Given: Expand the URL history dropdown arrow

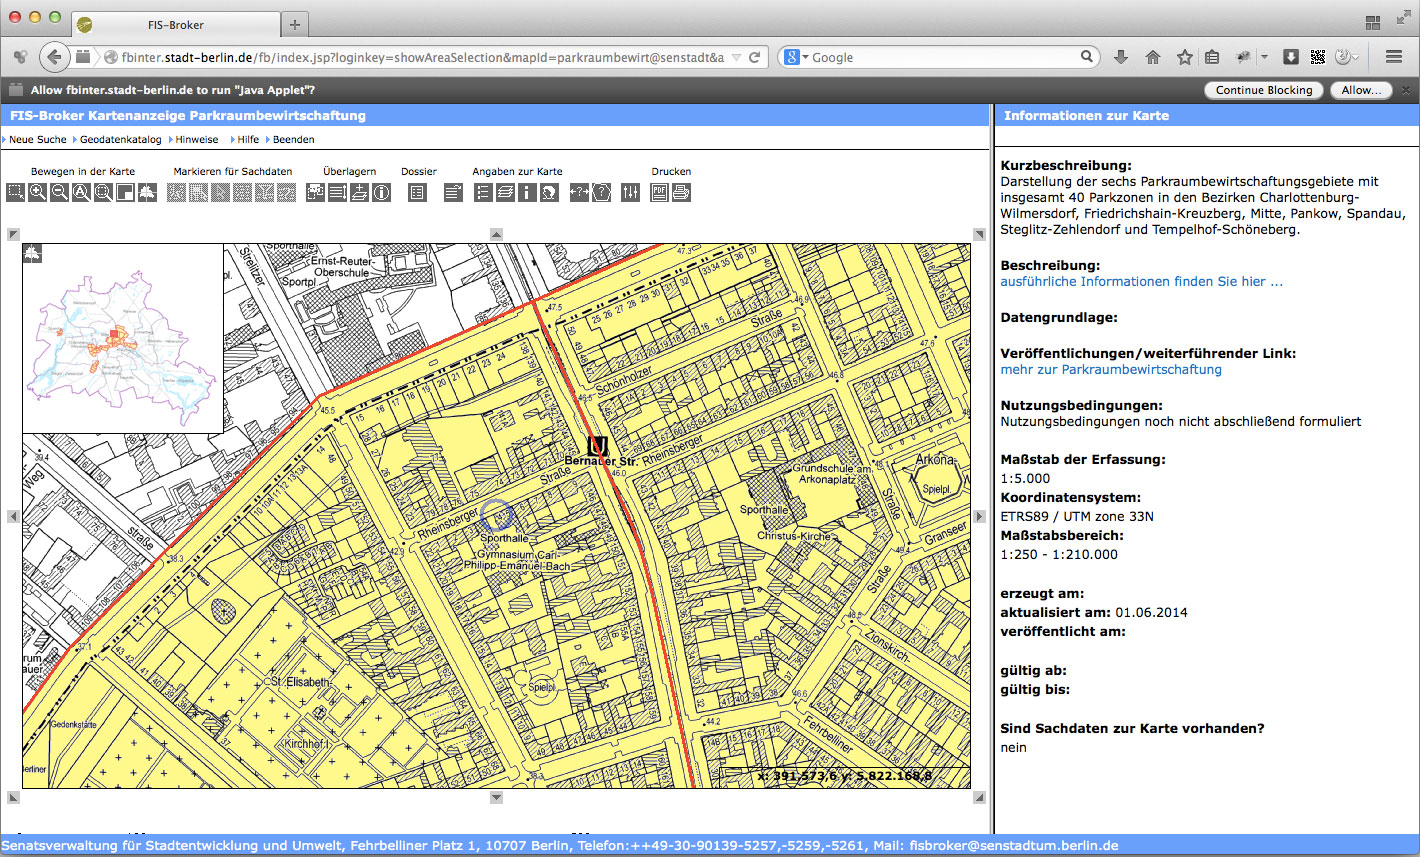Looking at the screenshot, I should tap(736, 58).
